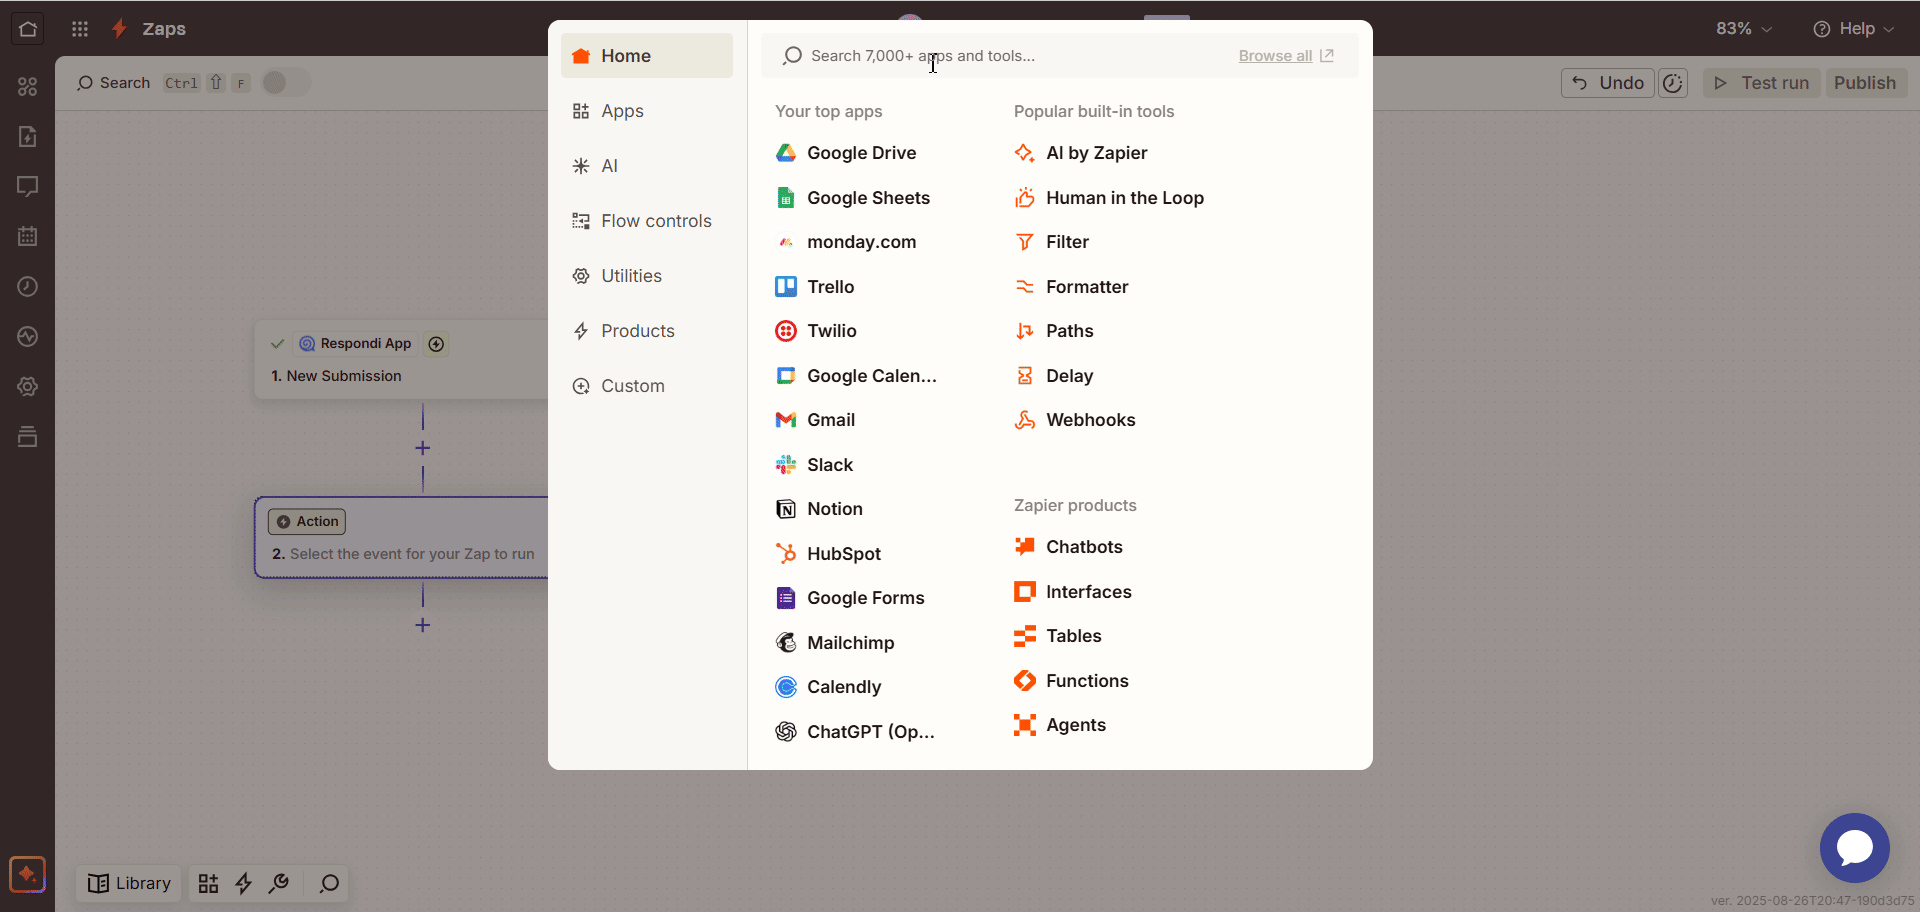The width and height of the screenshot is (1920, 912).
Task: Choose ChatGPT (OpenAI) app
Action: [855, 732]
